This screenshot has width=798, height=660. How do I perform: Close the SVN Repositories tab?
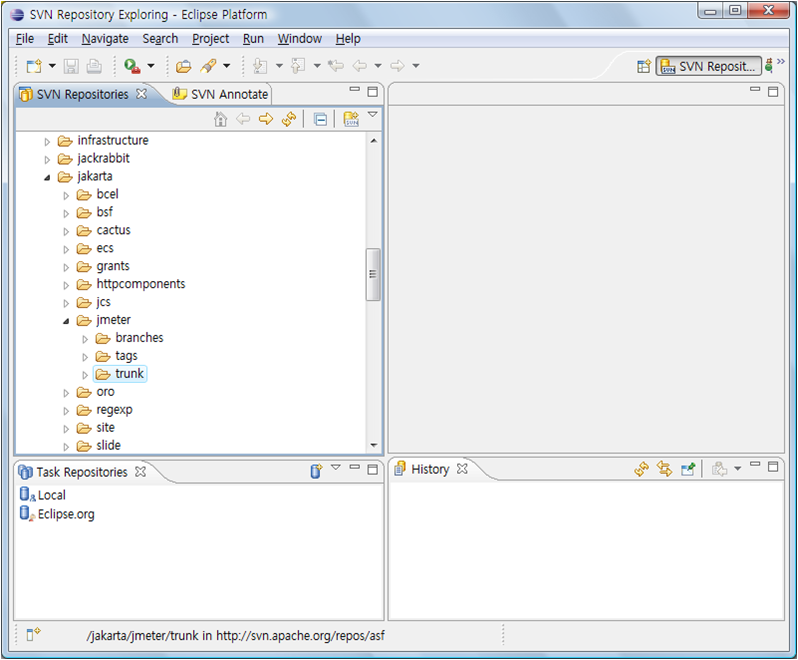point(141,94)
